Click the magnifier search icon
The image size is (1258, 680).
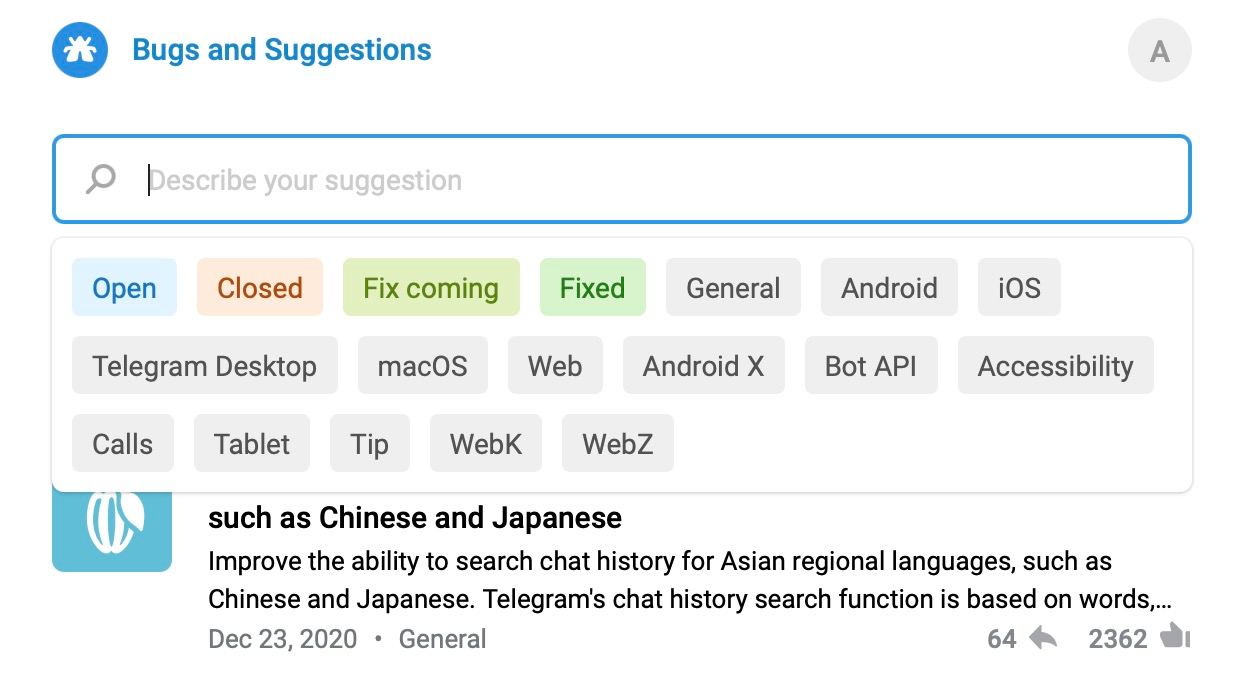pyautogui.click(x=100, y=180)
